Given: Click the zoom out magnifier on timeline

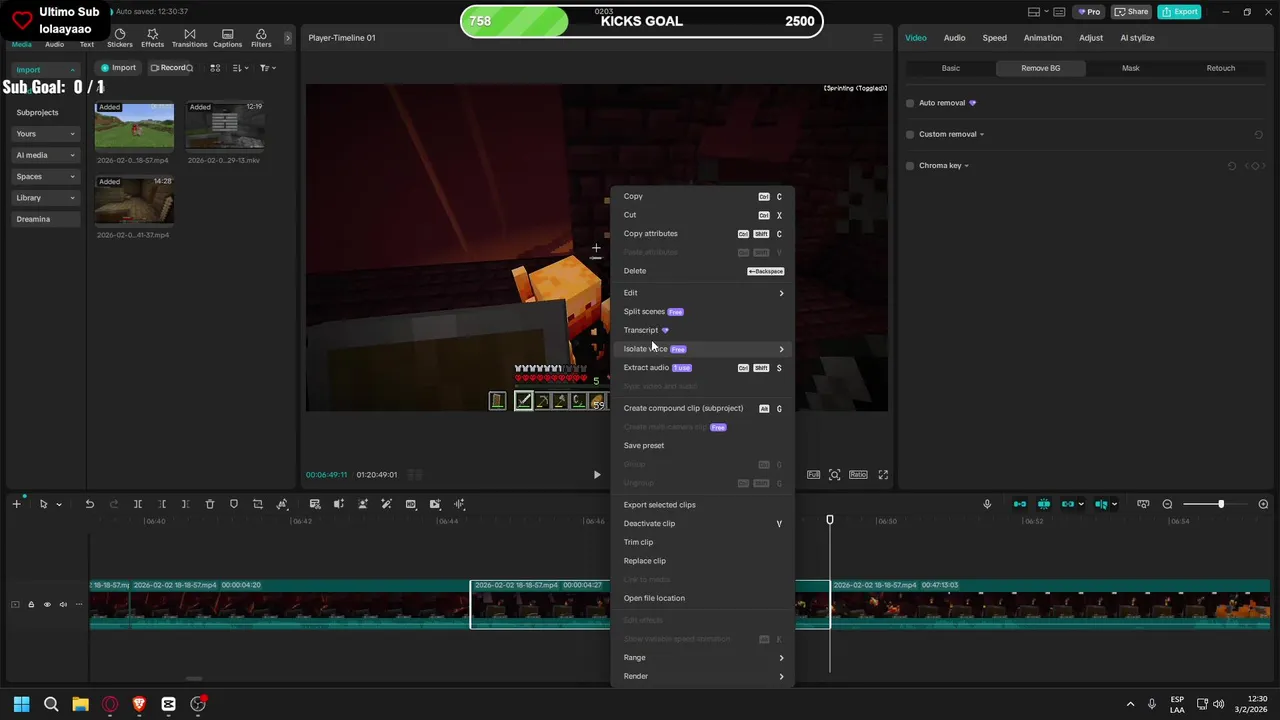Looking at the screenshot, I should click(x=1167, y=504).
